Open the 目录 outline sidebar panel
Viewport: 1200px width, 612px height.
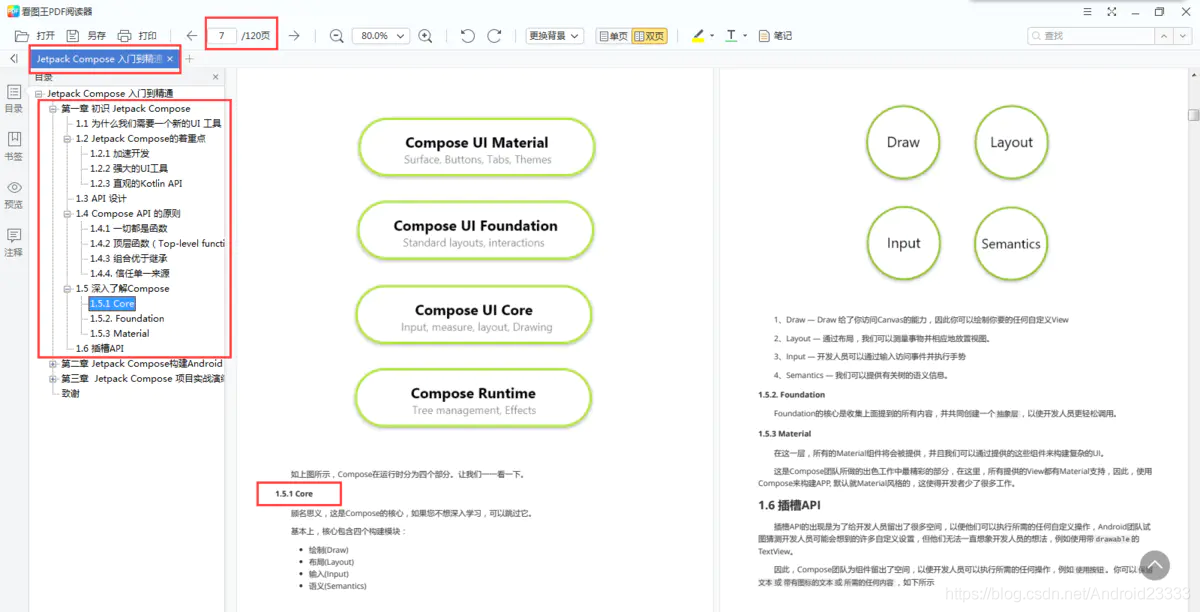pos(14,99)
